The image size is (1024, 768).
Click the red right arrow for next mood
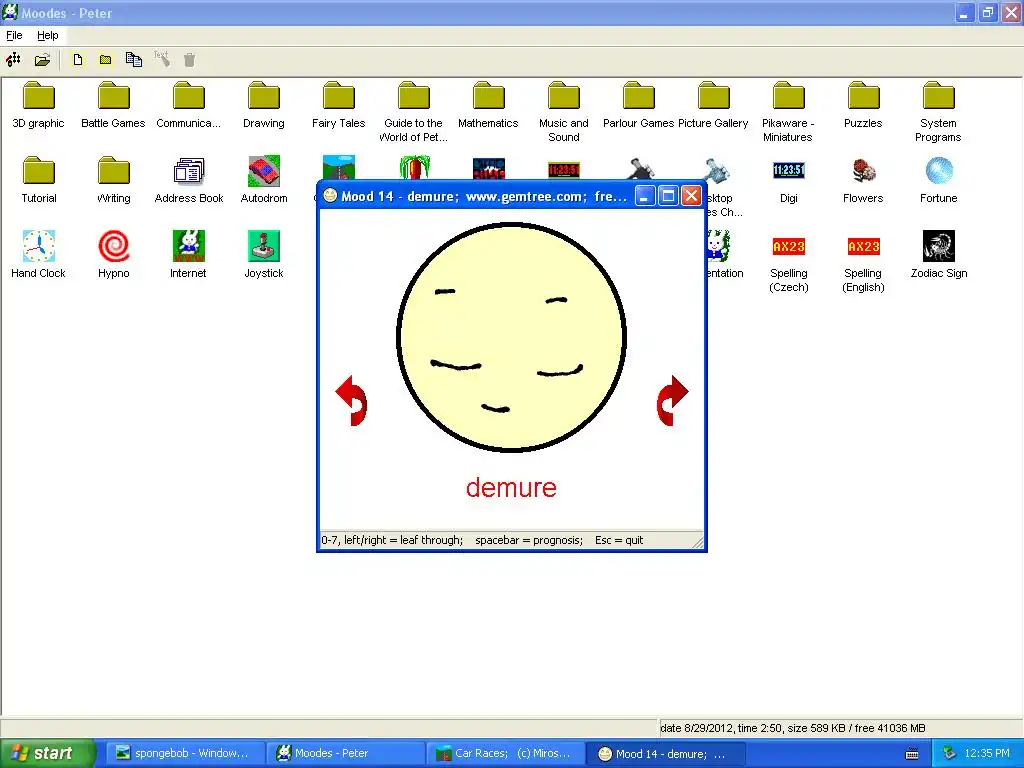coord(672,400)
